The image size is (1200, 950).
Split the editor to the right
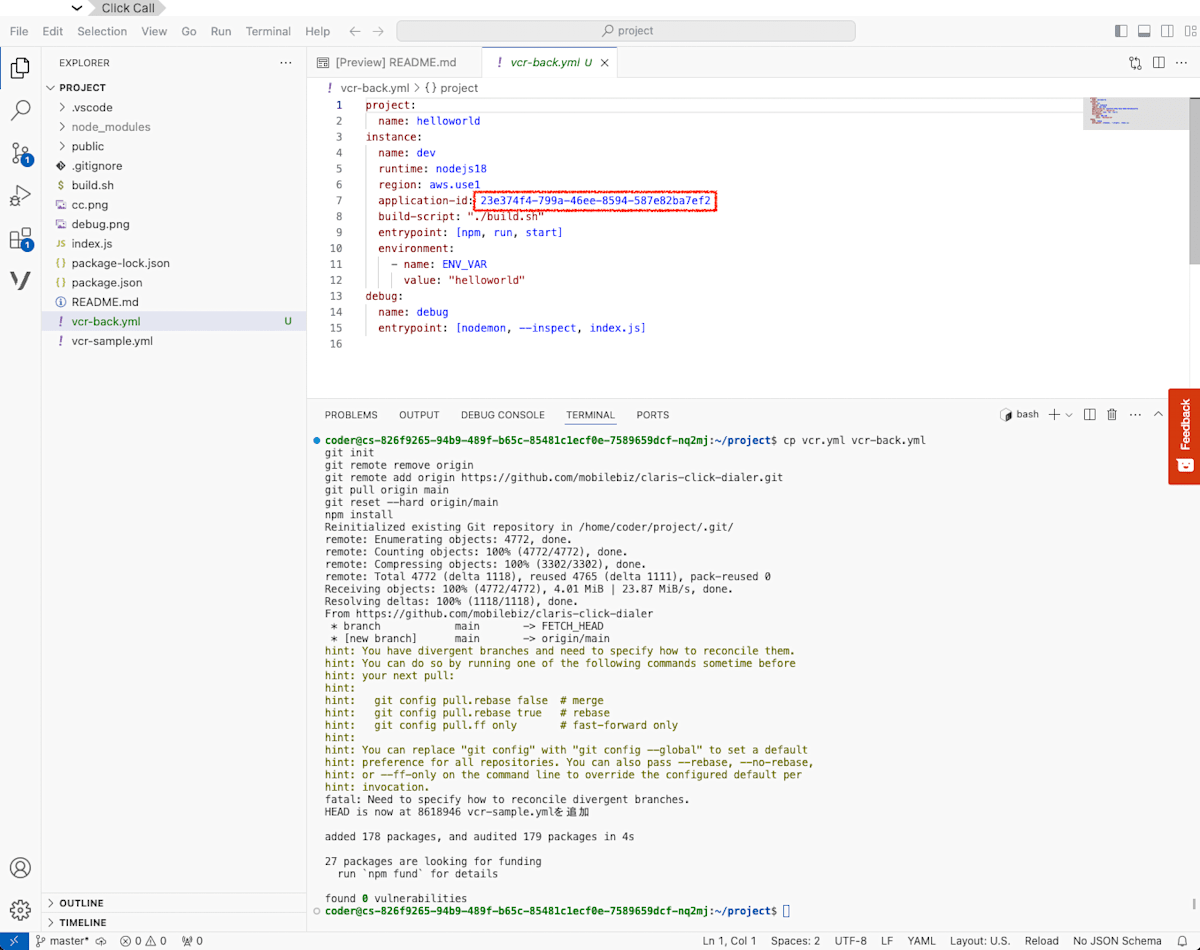(1158, 62)
